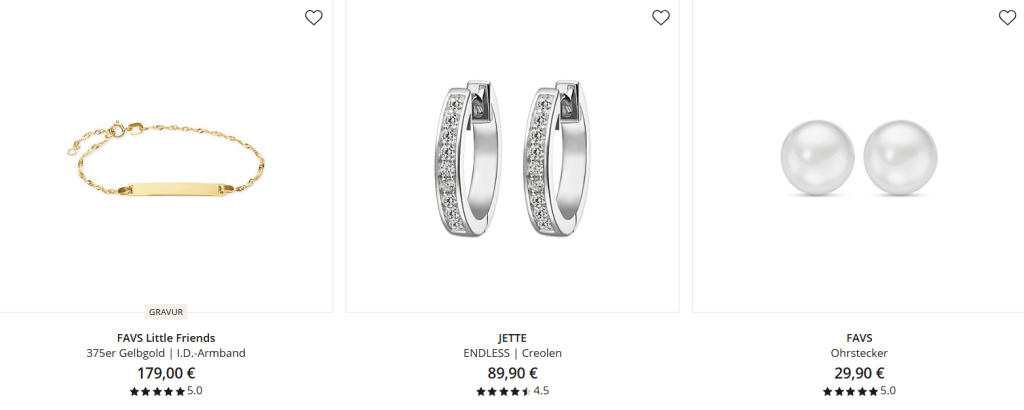Screen dimensions: 1024x410
Task: Click the 29,90 € price
Action: pyautogui.click(x=859, y=373)
